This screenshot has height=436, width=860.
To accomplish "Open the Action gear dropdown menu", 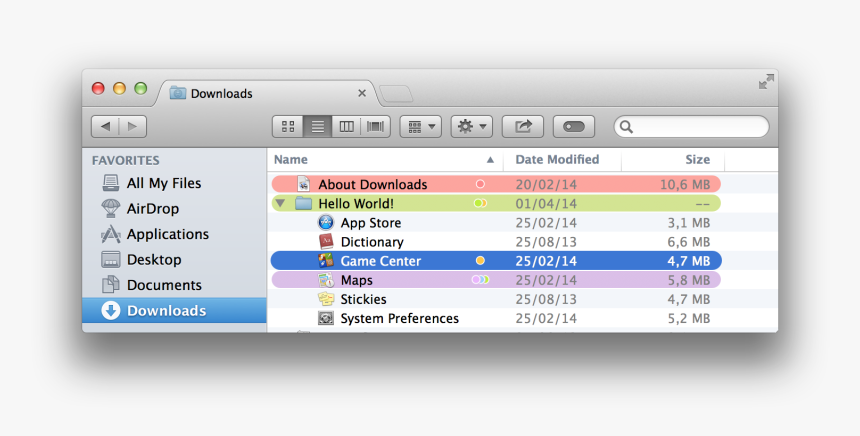I will [471, 127].
